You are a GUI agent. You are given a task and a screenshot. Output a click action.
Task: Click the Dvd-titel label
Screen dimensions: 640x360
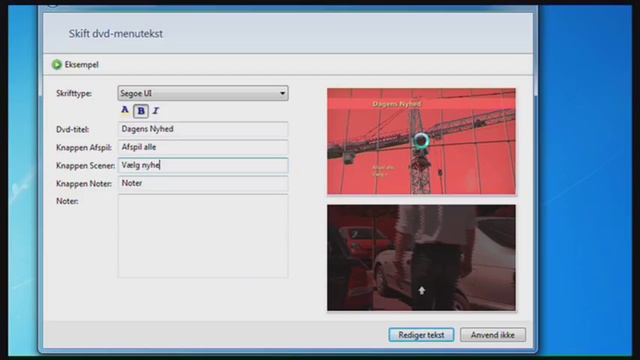pos(73,129)
